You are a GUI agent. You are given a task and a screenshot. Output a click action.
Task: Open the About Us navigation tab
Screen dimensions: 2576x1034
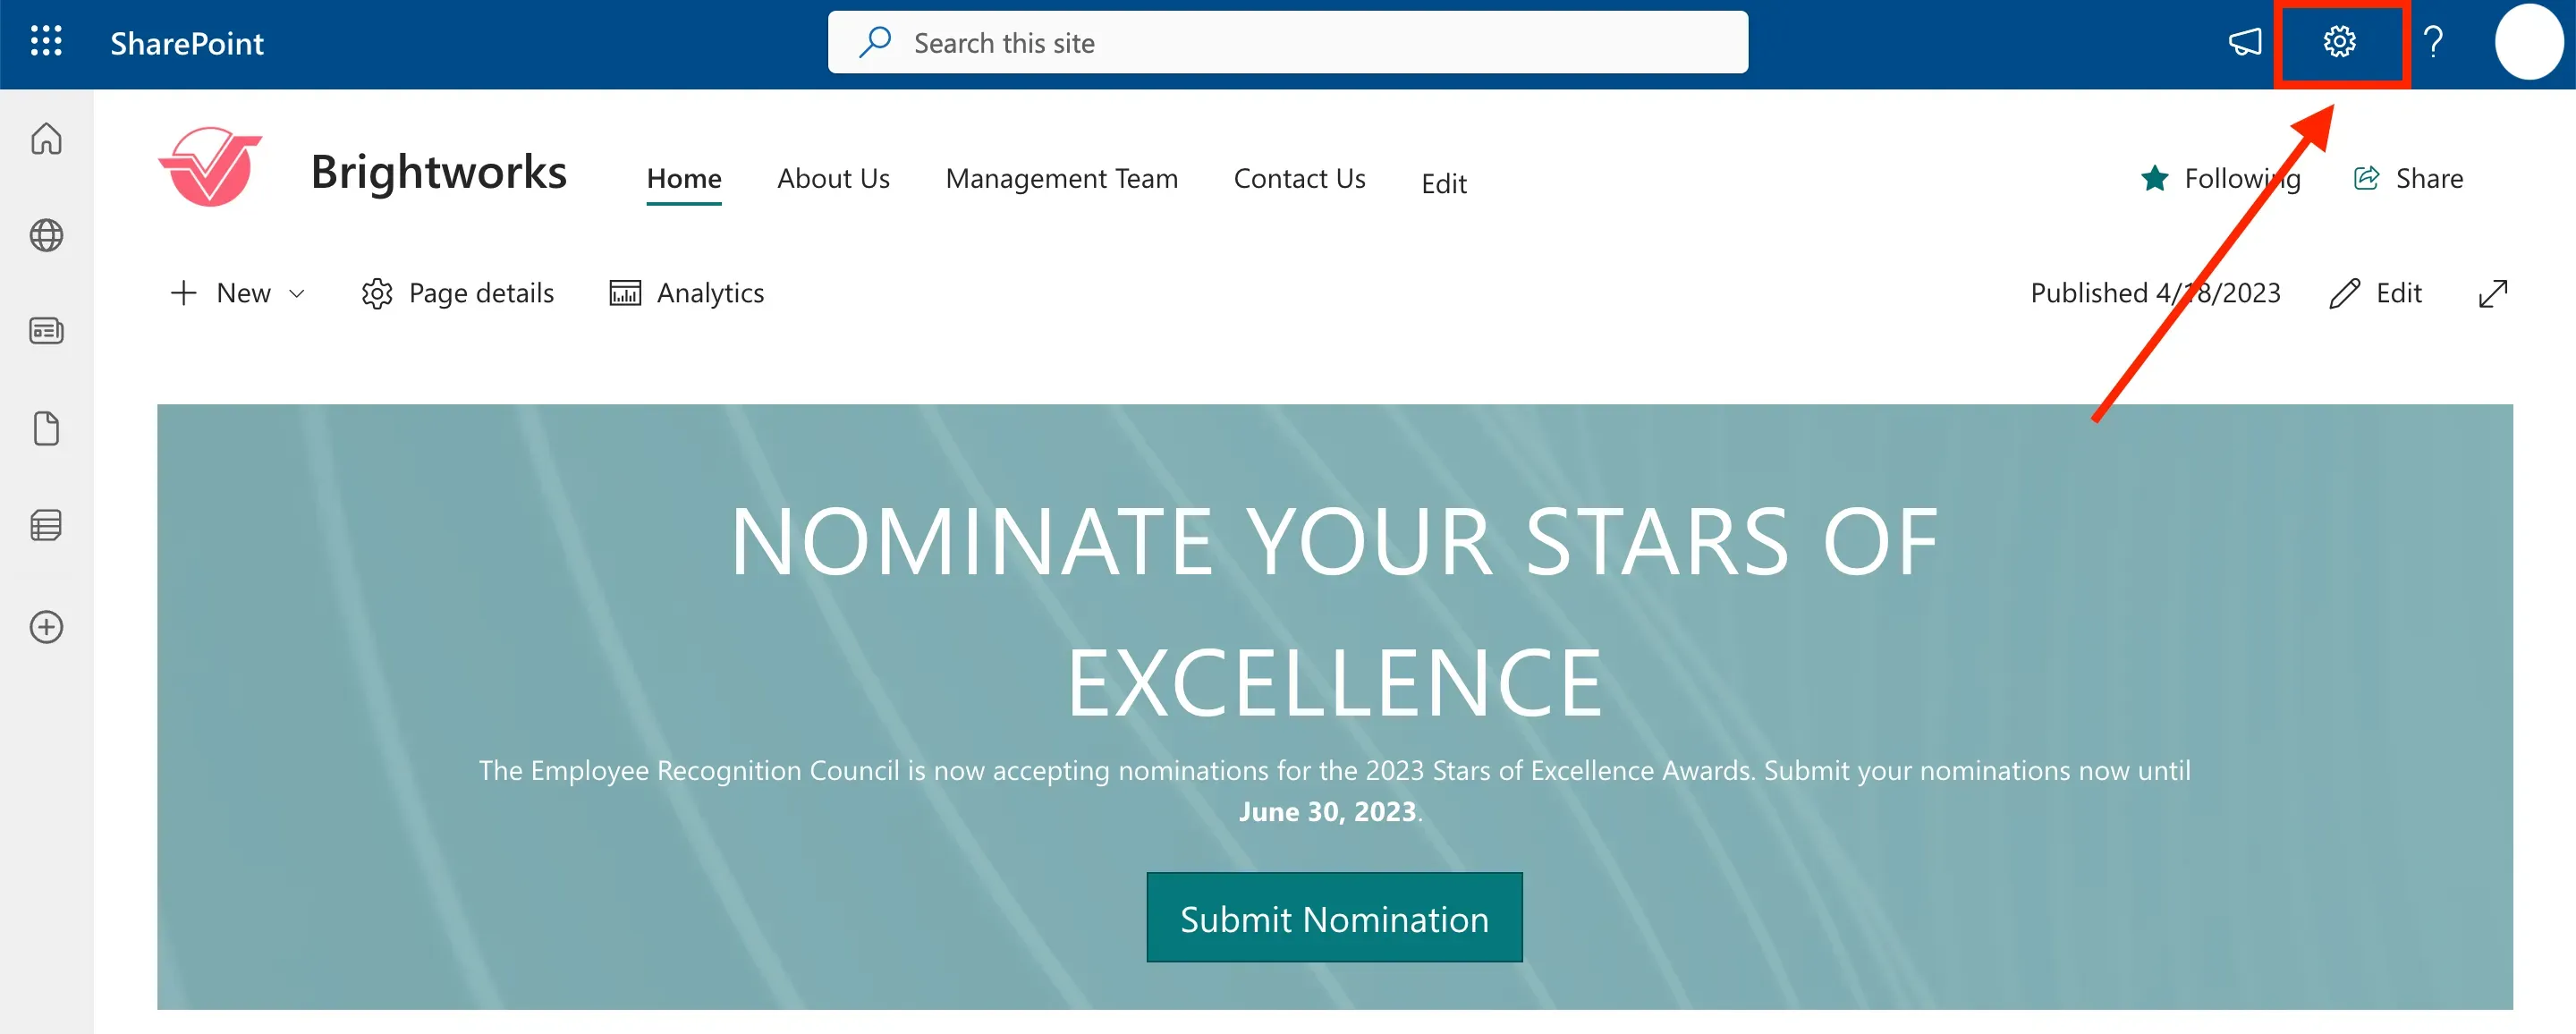point(833,178)
